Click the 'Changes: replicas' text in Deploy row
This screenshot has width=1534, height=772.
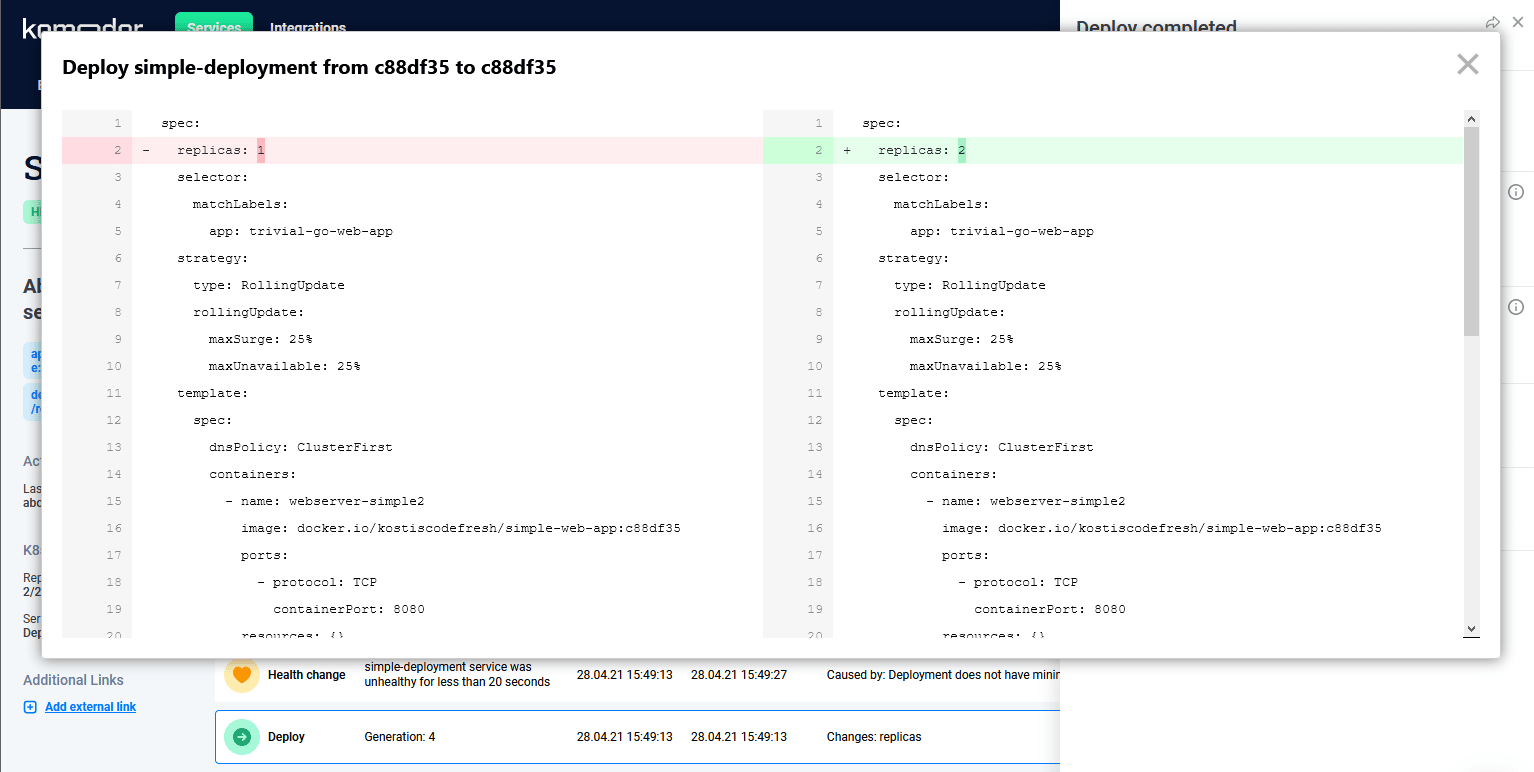[873, 737]
